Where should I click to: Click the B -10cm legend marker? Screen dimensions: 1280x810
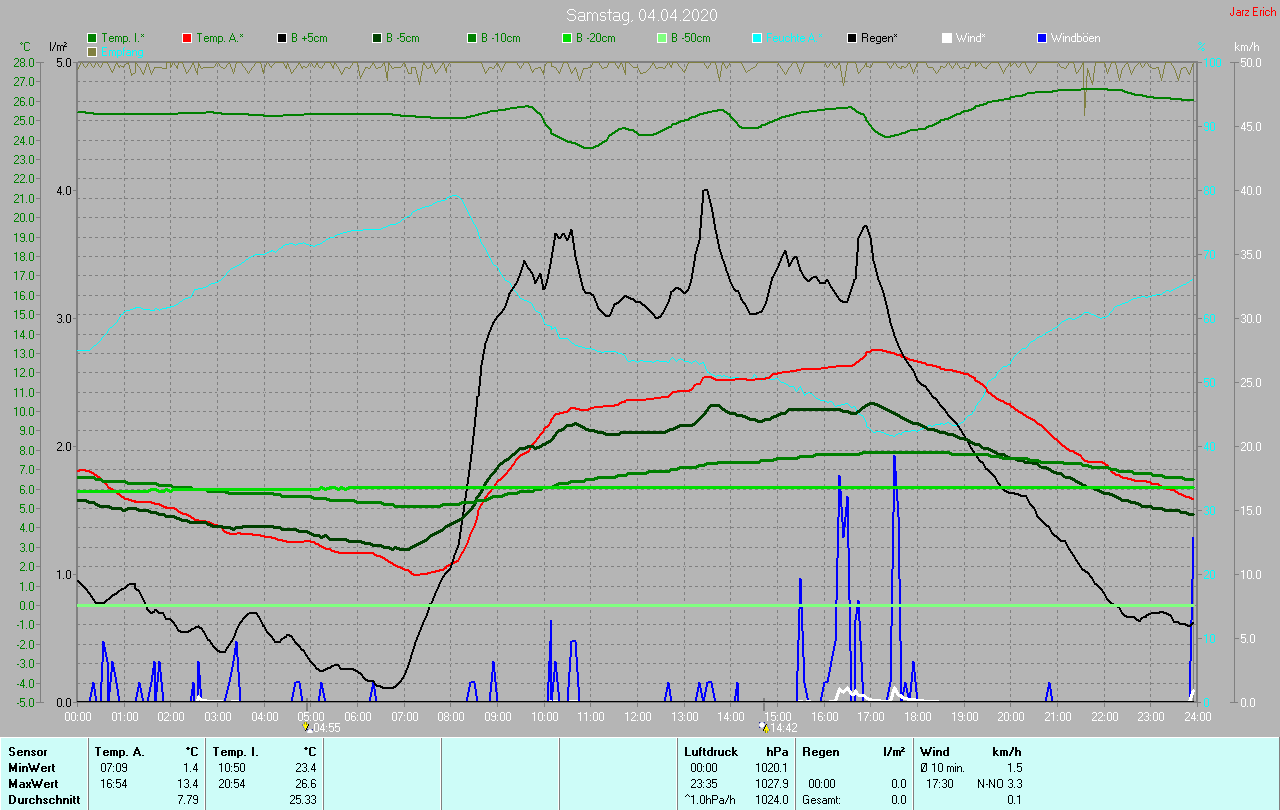472,38
